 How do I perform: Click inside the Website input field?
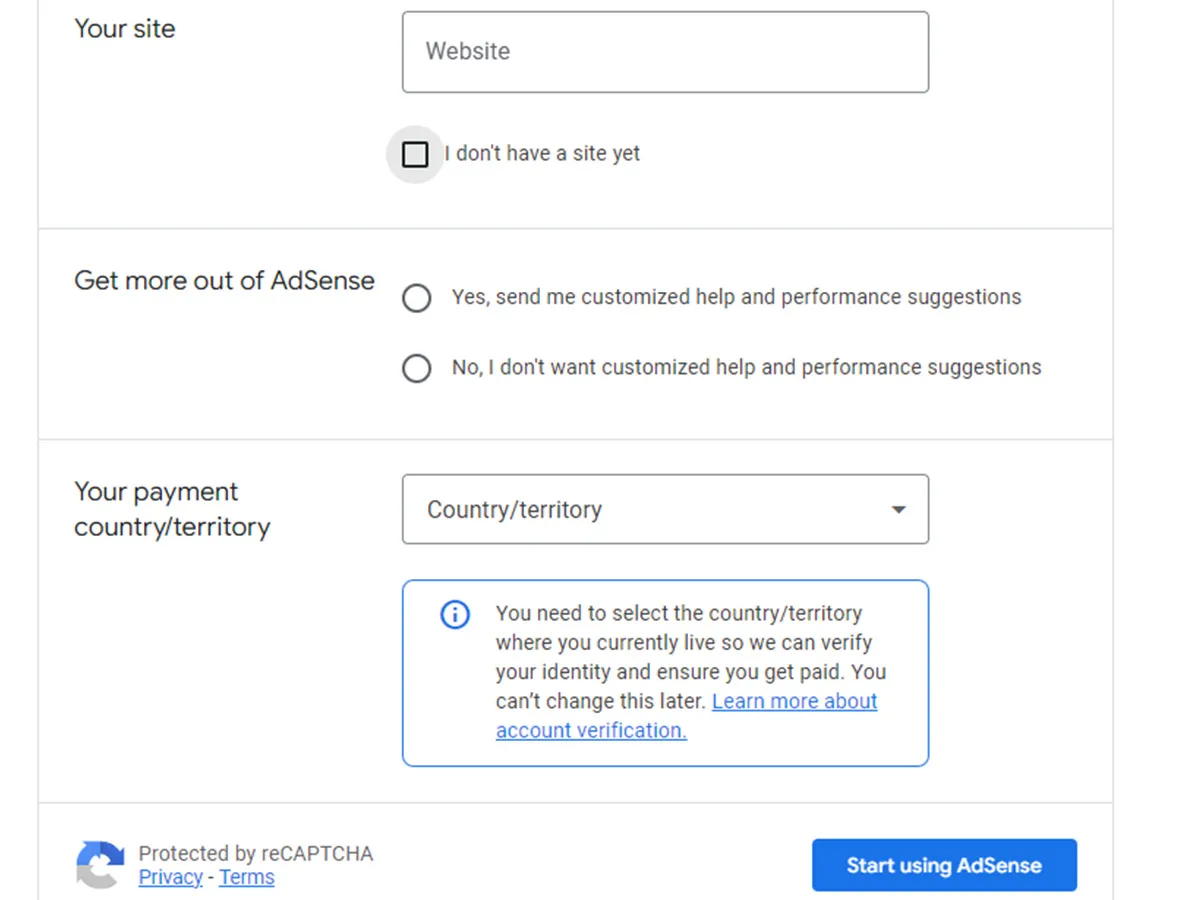pos(664,52)
